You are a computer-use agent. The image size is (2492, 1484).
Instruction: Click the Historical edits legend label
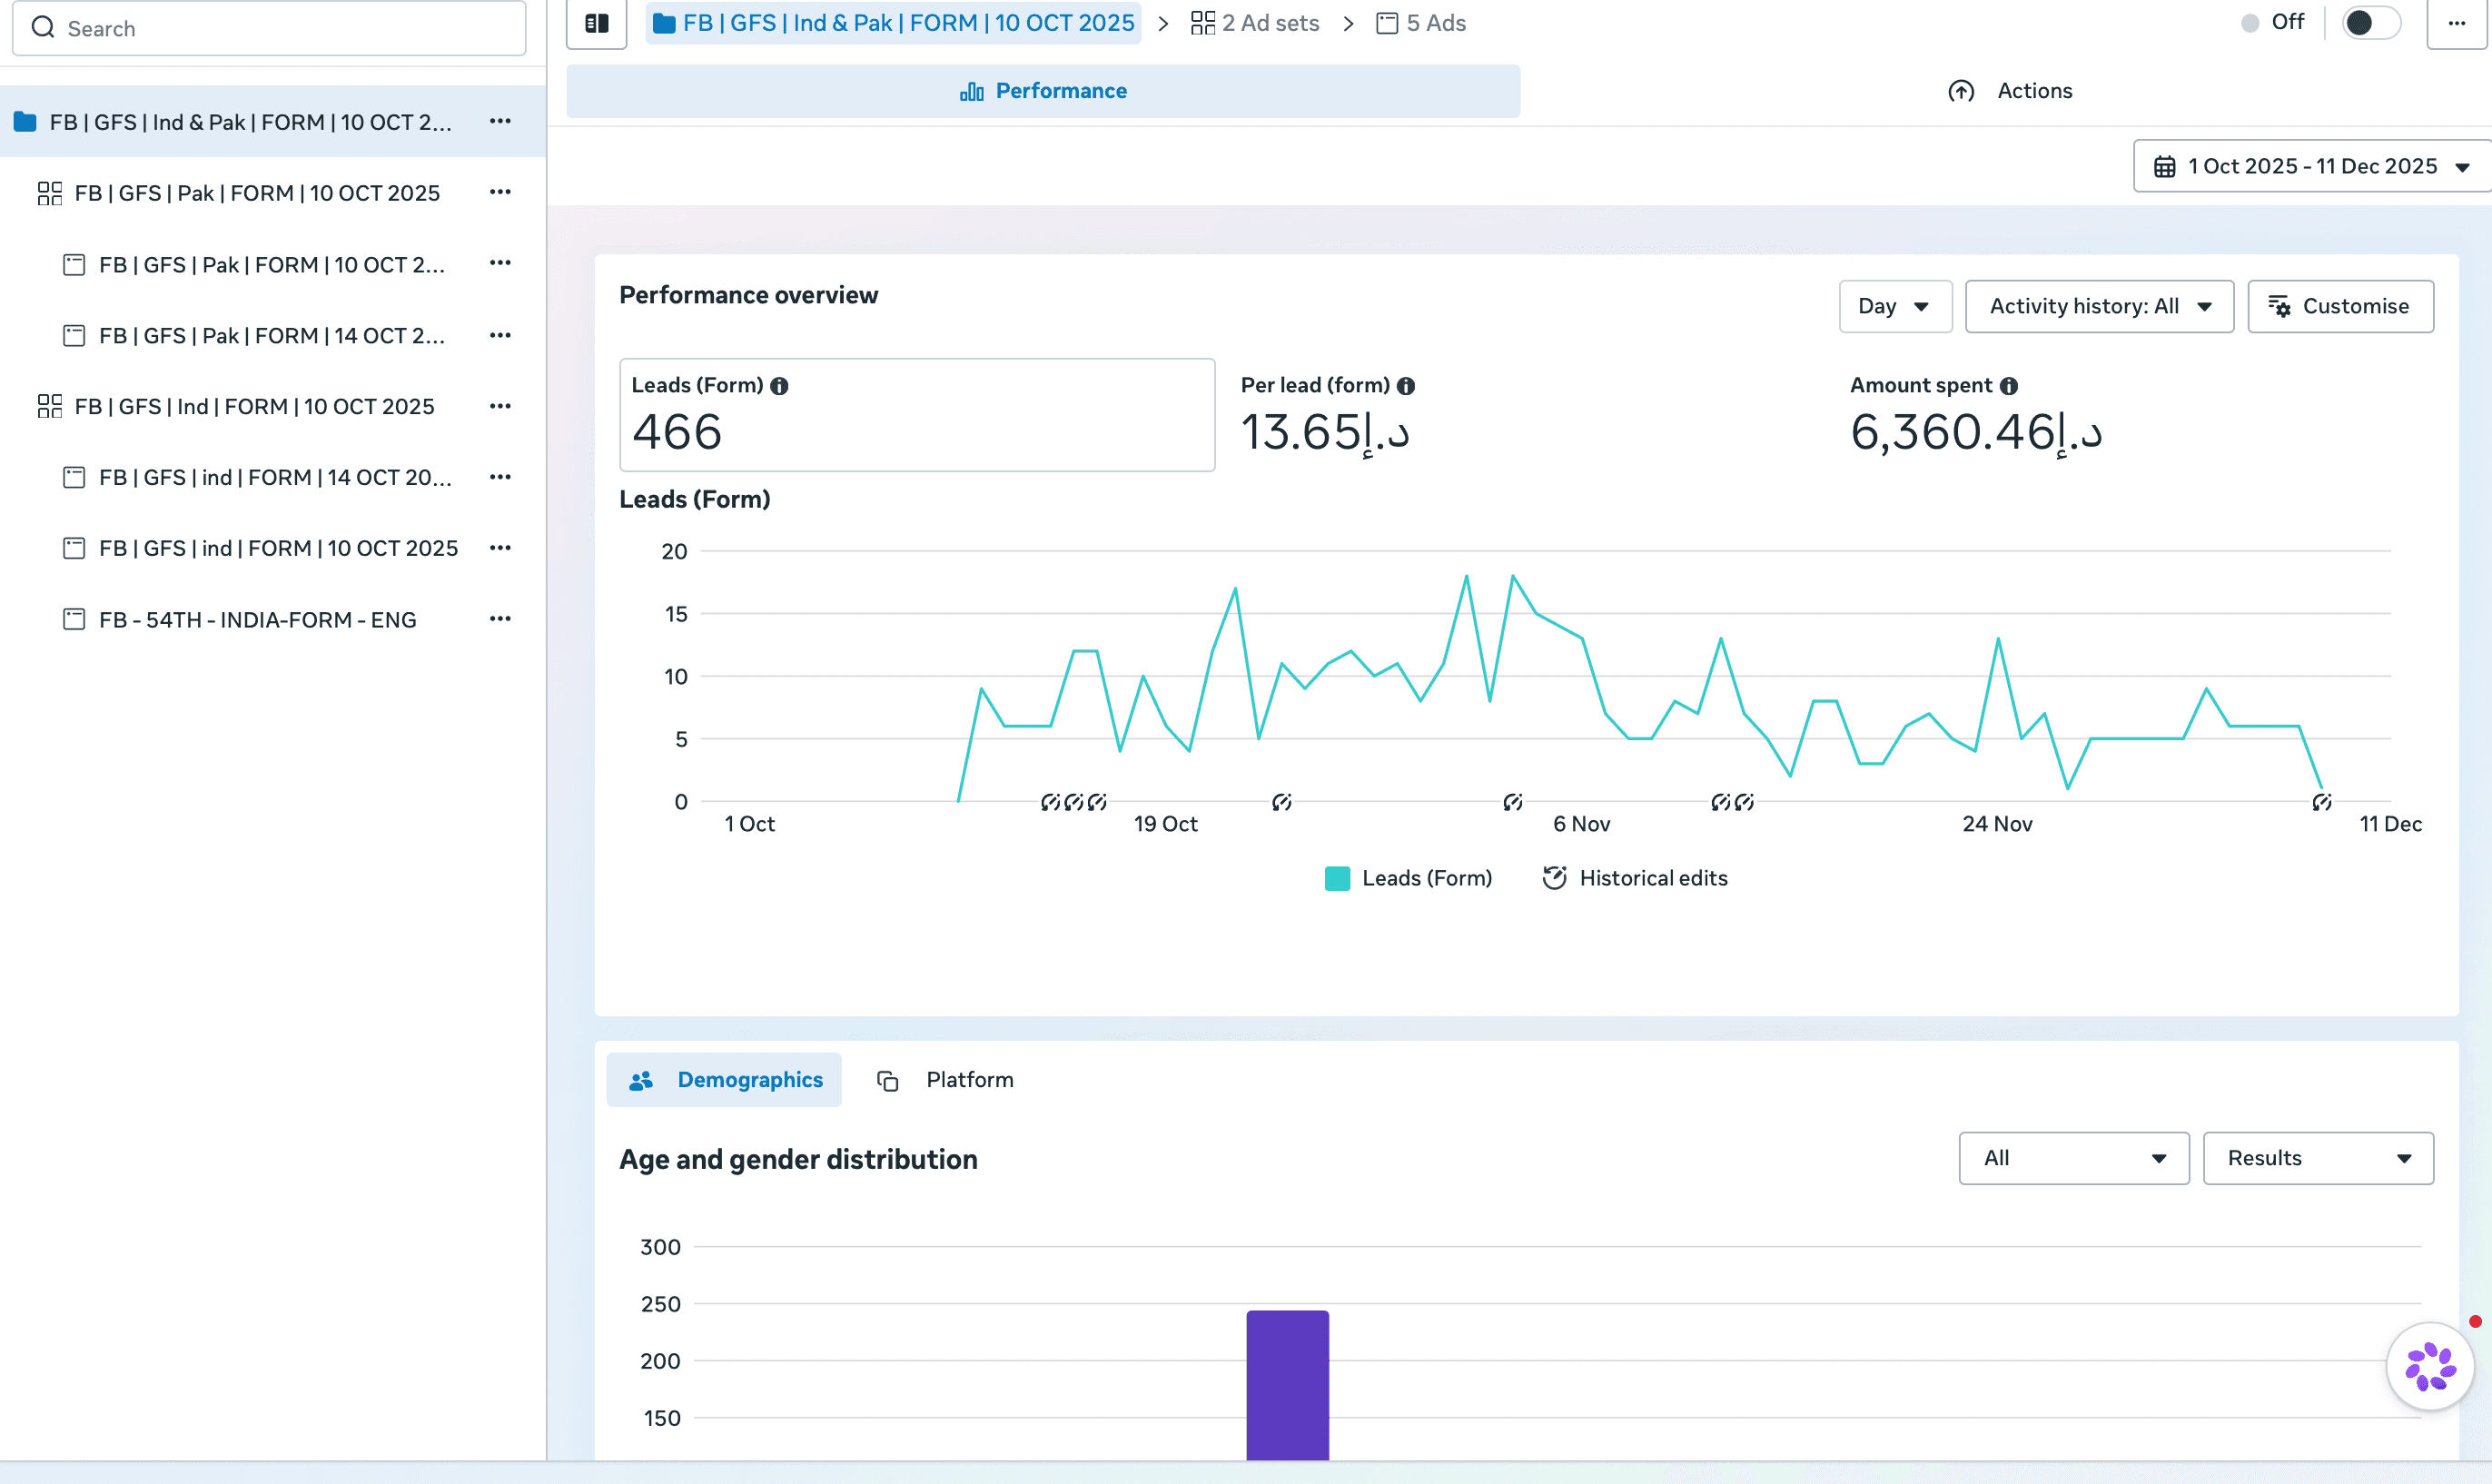[x=1653, y=878]
